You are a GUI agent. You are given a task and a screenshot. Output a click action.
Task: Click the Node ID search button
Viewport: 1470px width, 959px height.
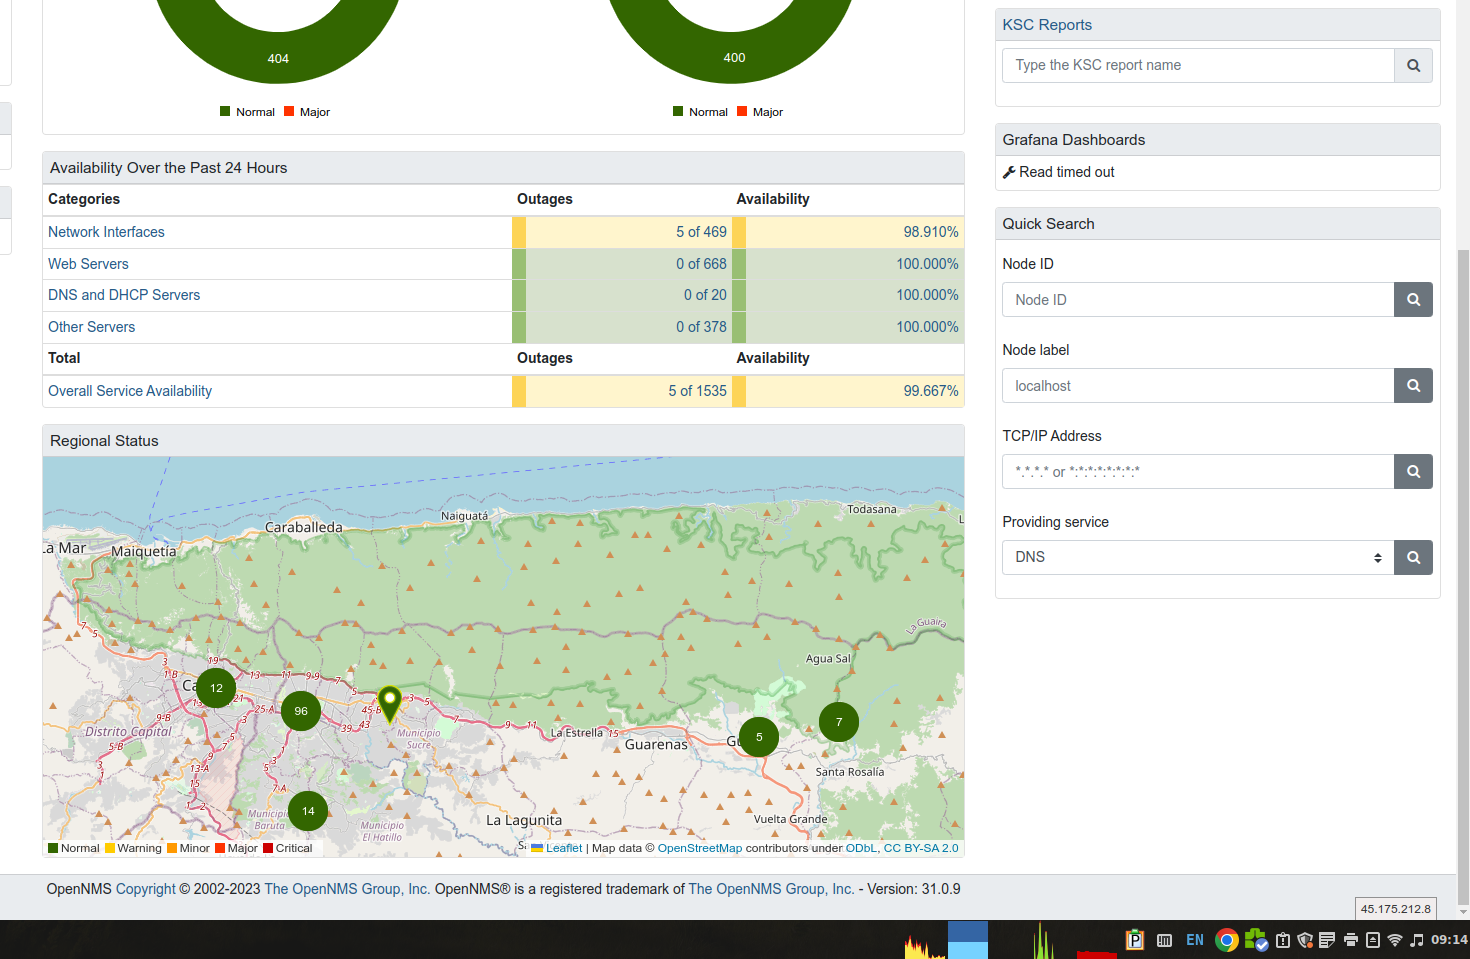click(1413, 300)
